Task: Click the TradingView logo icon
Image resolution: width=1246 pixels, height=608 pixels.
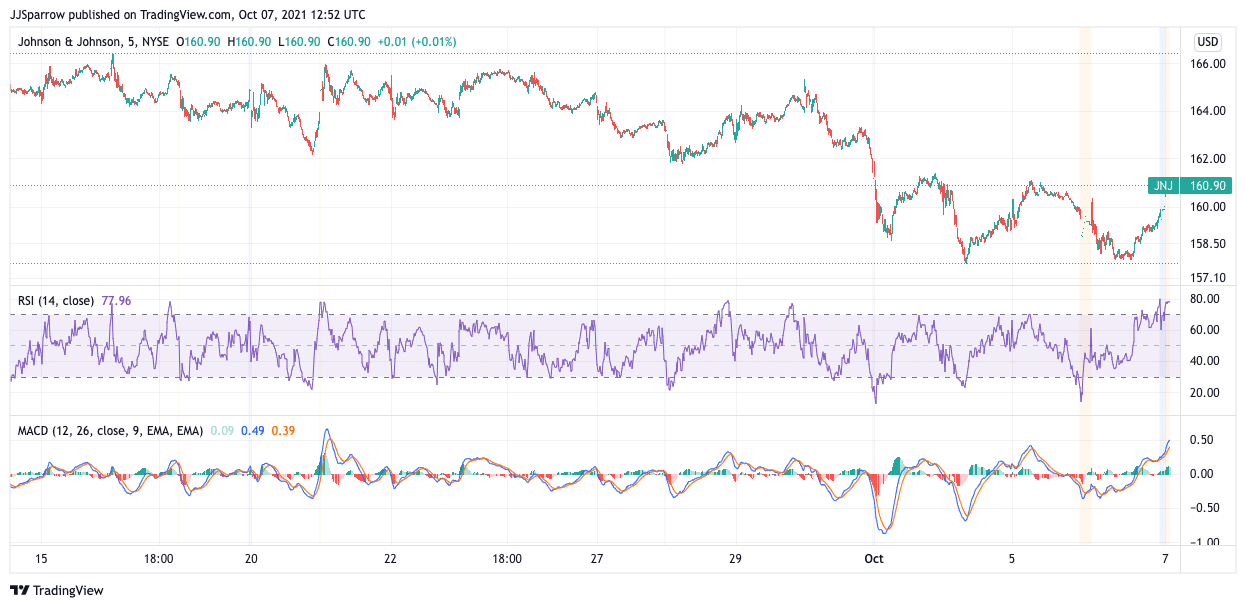Action: pos(20,591)
